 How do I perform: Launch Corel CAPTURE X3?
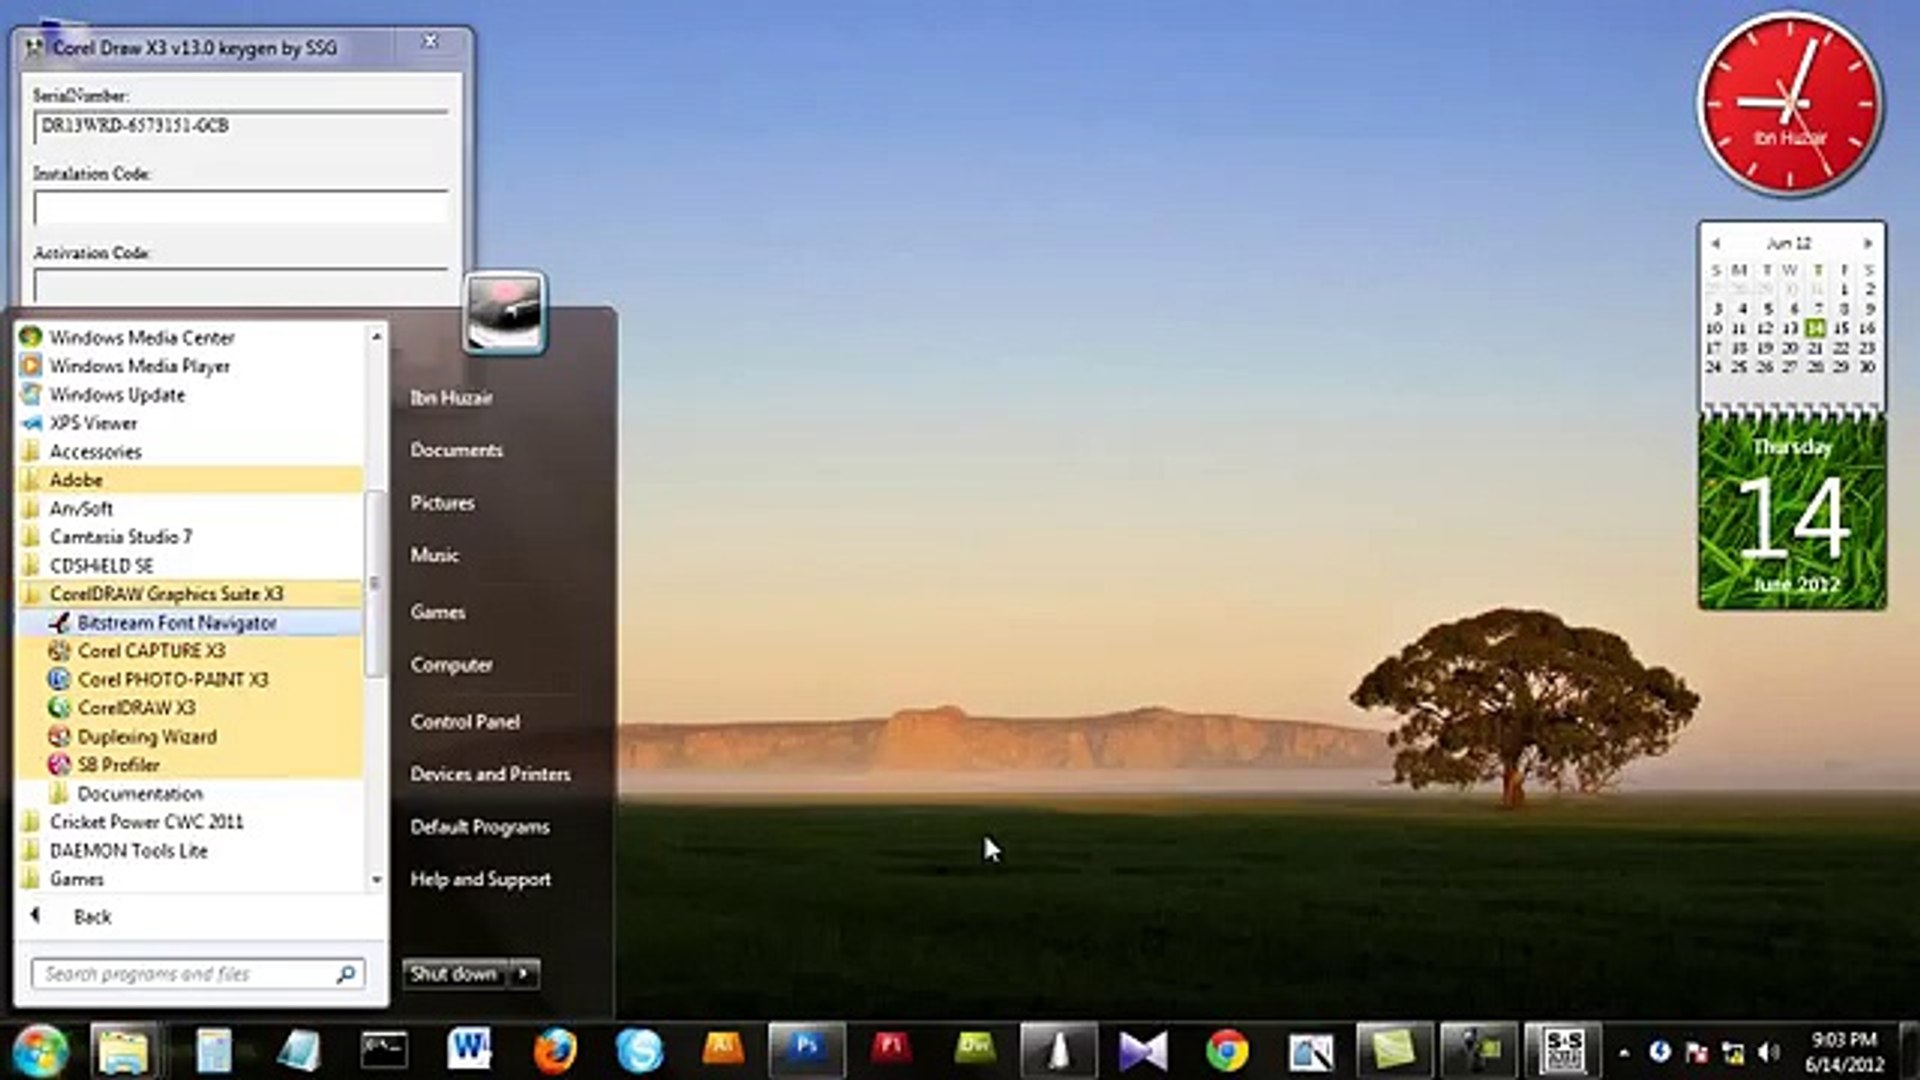pyautogui.click(x=152, y=650)
